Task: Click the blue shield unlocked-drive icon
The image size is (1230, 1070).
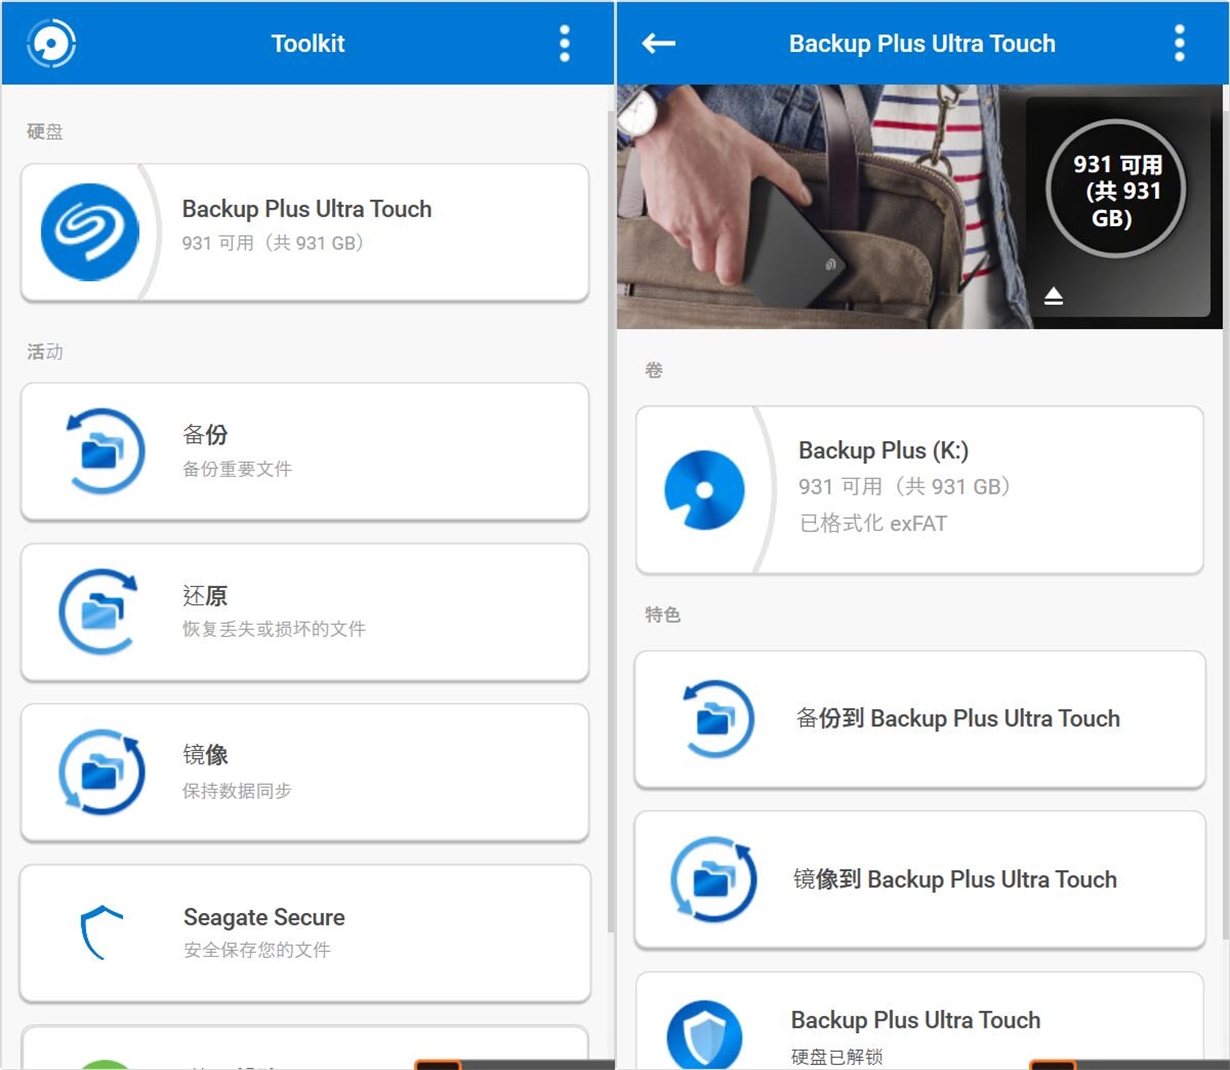Action: coord(705,1035)
